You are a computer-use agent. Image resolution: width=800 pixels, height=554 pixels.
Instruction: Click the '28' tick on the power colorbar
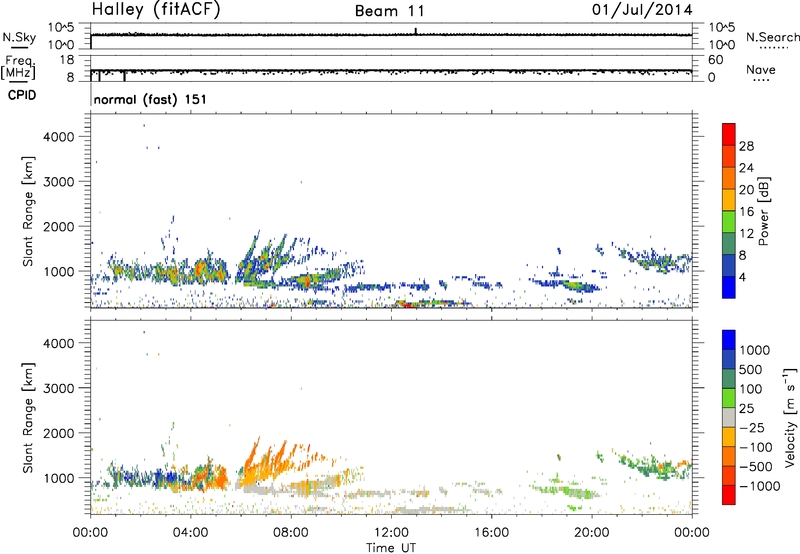point(746,146)
